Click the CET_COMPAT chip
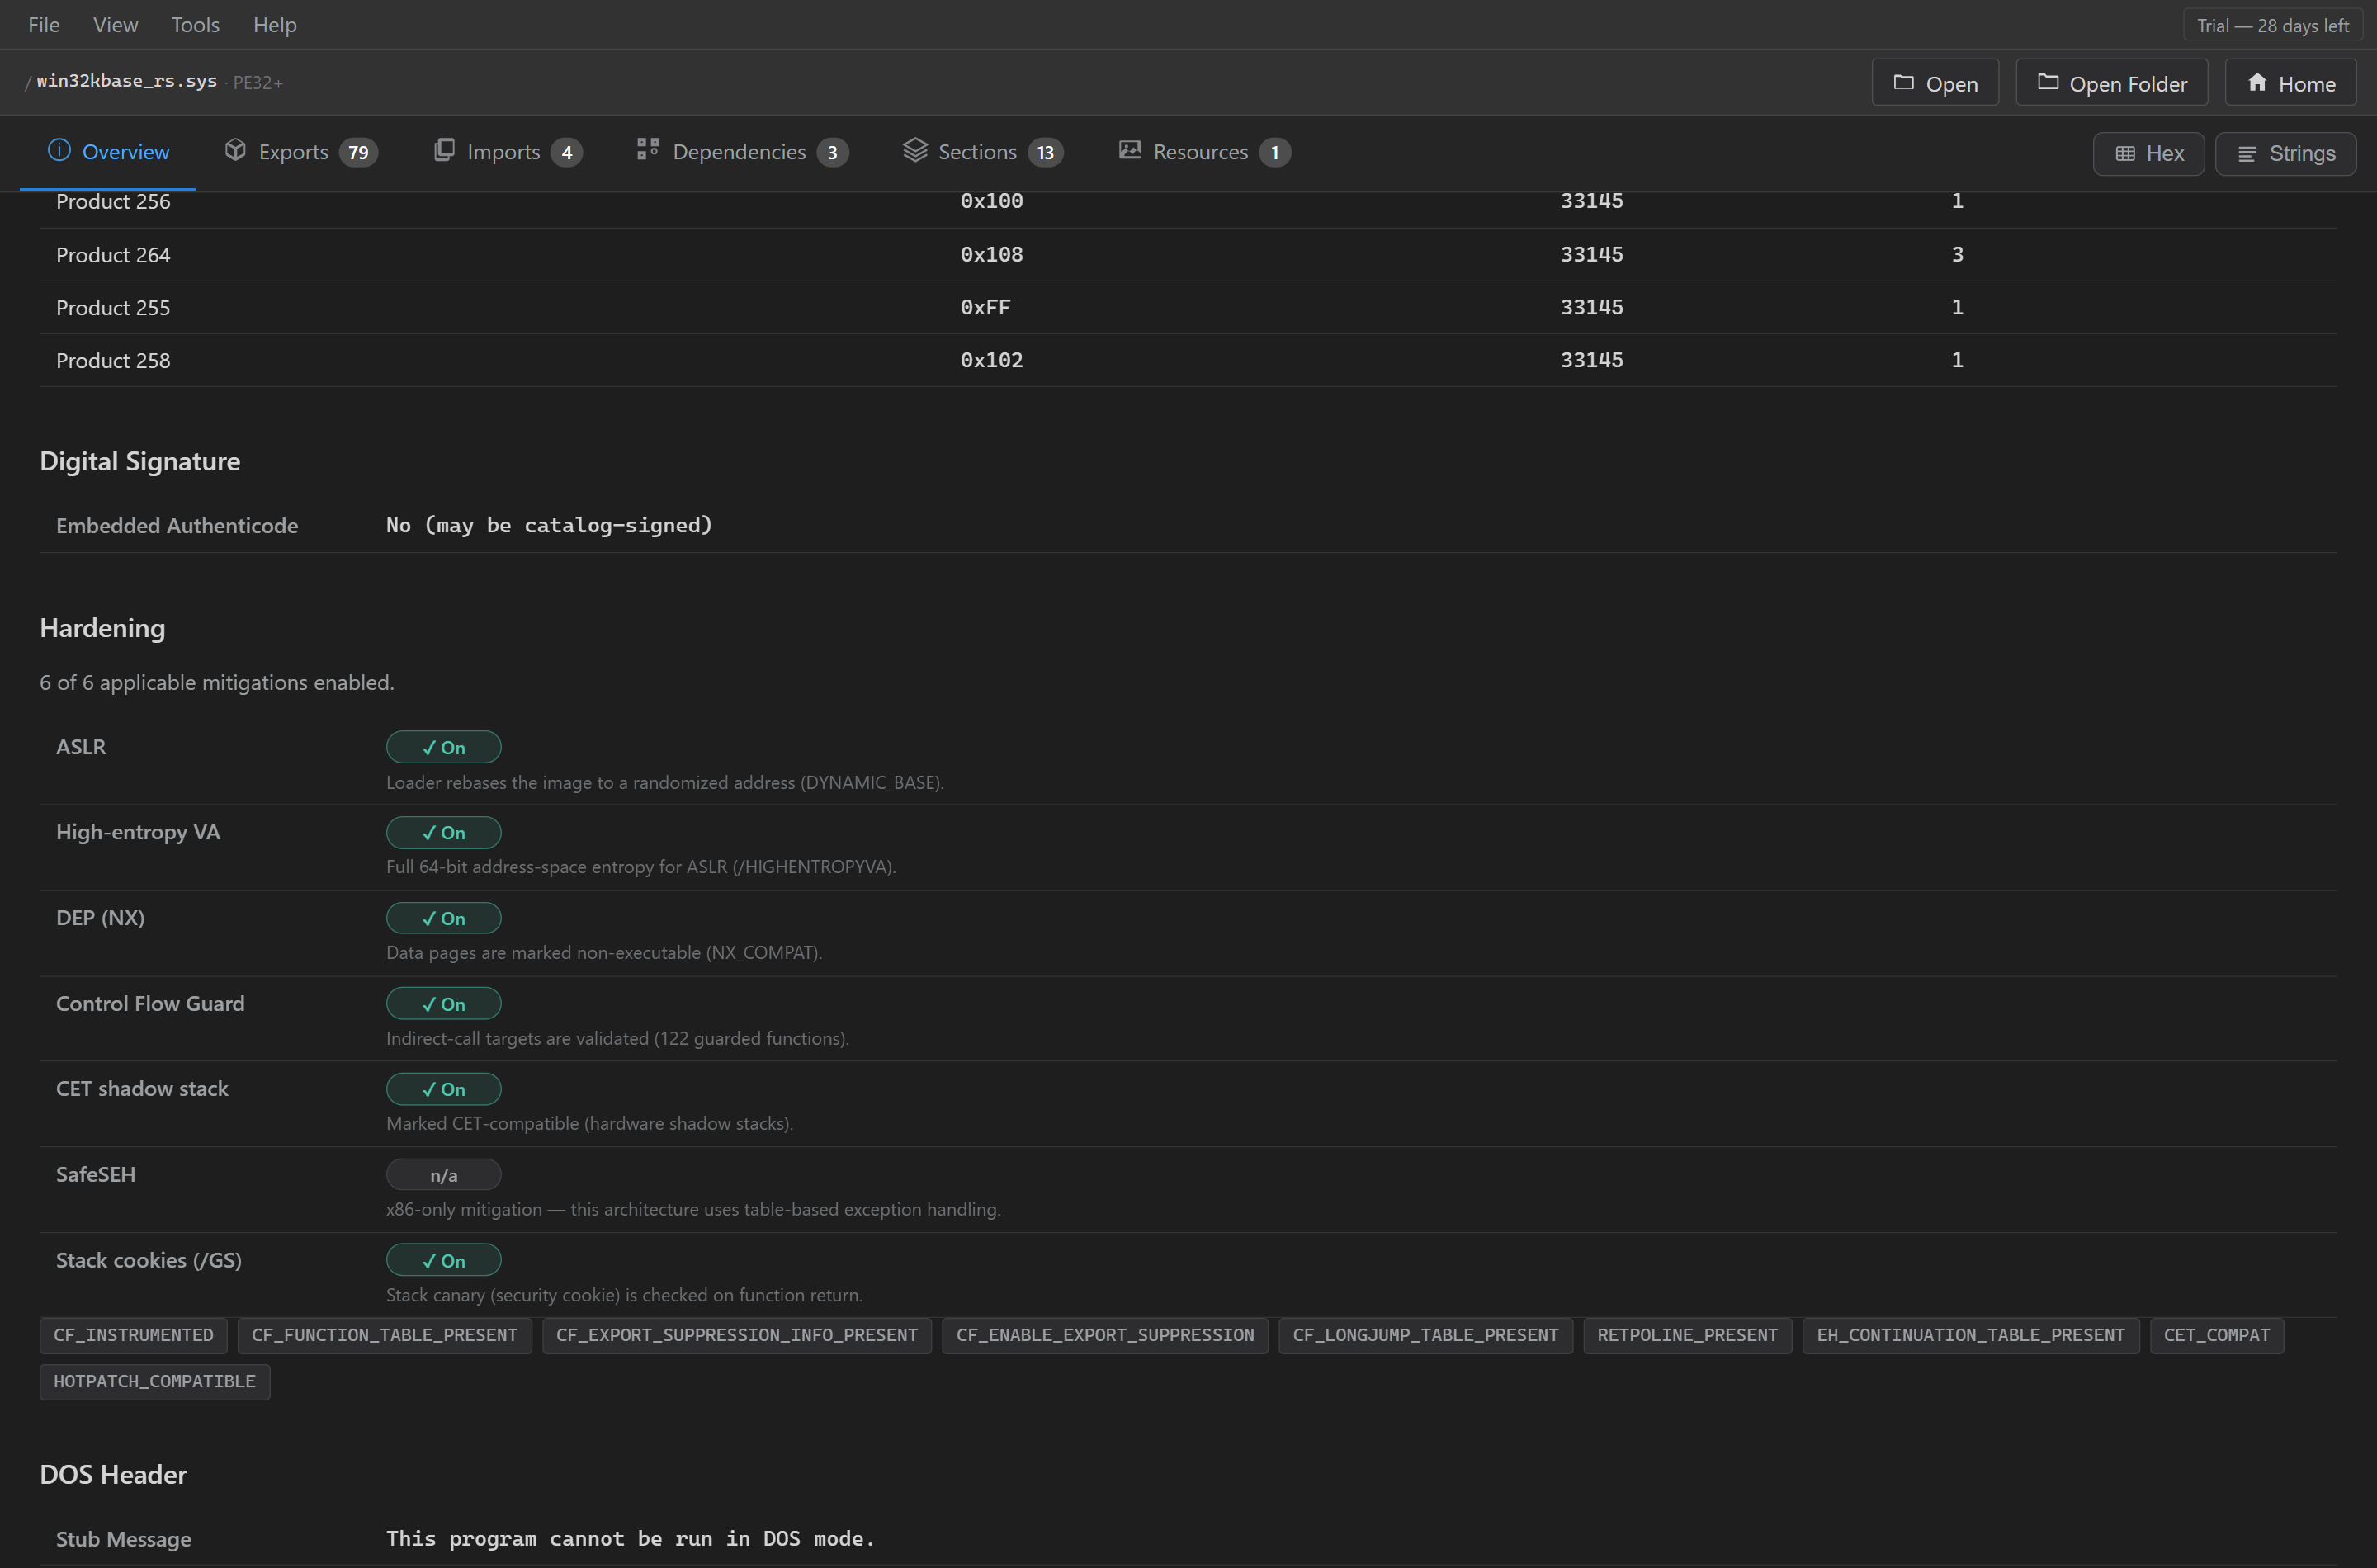 (x=2216, y=1336)
